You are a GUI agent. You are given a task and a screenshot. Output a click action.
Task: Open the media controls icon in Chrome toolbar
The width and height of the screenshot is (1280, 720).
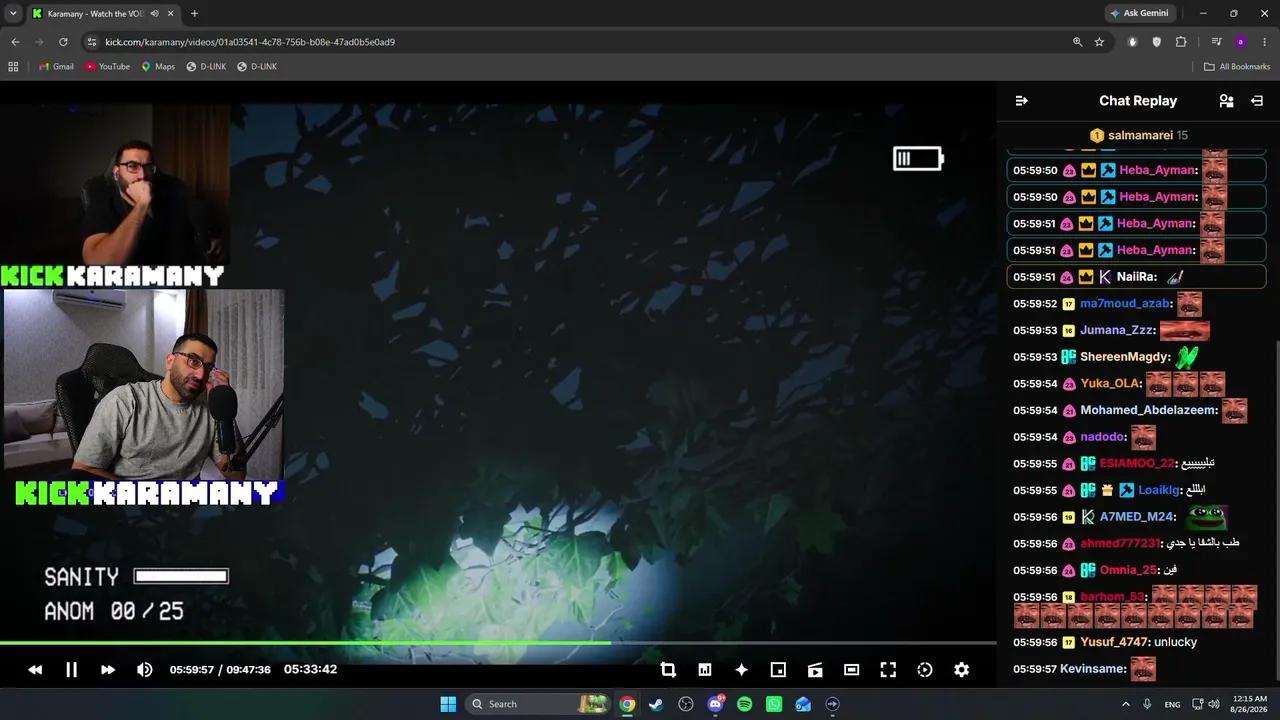click(1216, 42)
